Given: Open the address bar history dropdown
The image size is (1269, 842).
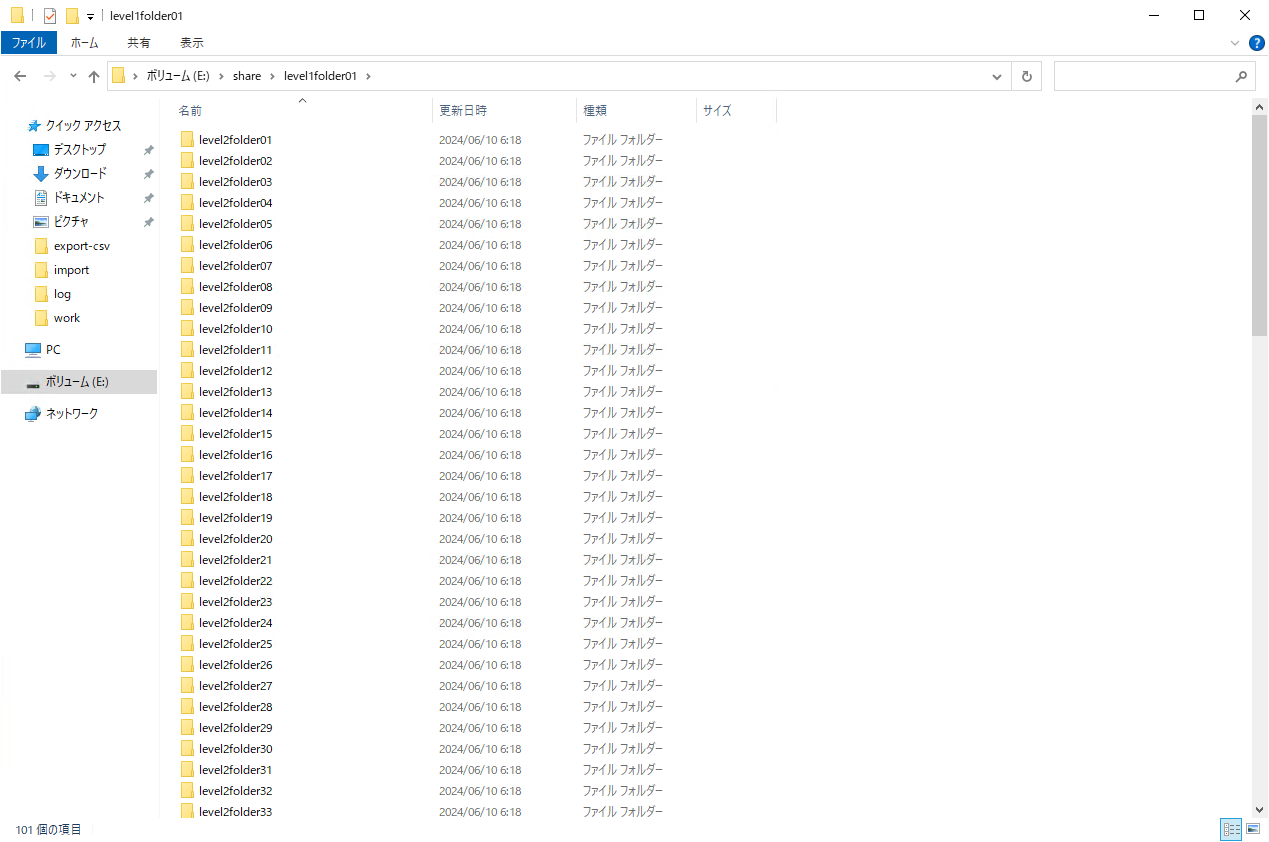Looking at the screenshot, I should point(996,76).
